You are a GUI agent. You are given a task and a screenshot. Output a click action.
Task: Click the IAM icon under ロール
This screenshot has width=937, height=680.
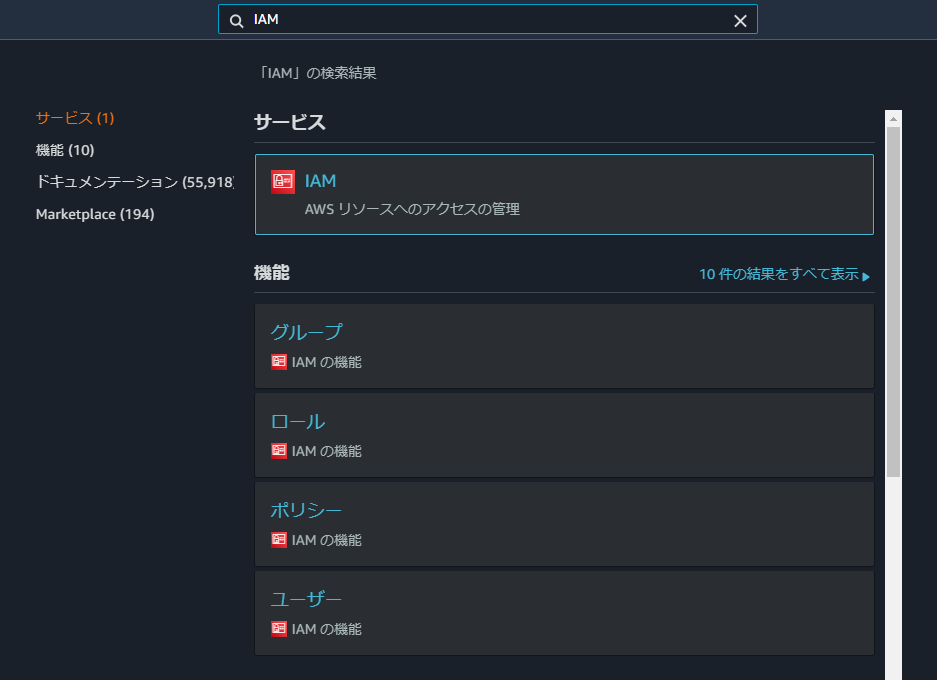(278, 451)
